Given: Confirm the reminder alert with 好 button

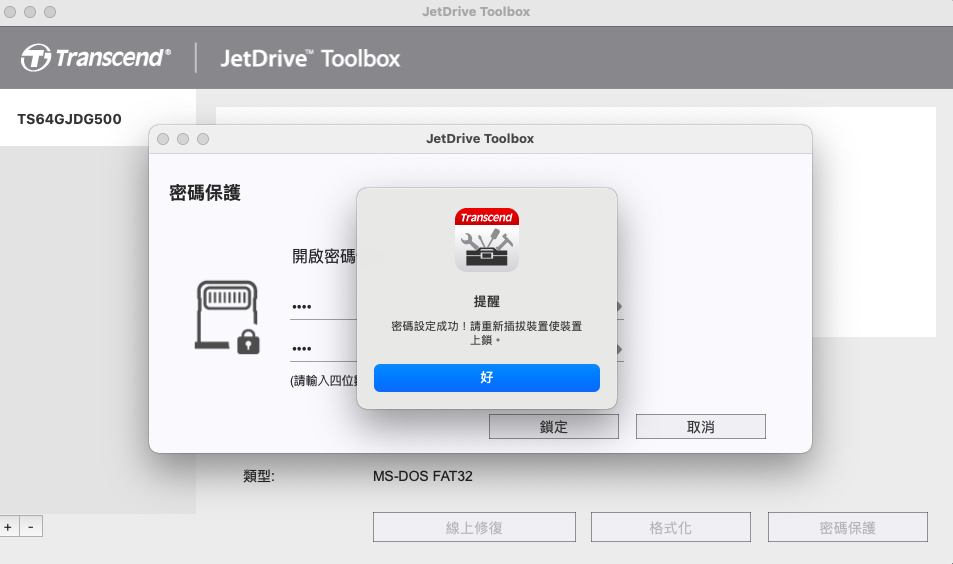Looking at the screenshot, I should pos(486,377).
